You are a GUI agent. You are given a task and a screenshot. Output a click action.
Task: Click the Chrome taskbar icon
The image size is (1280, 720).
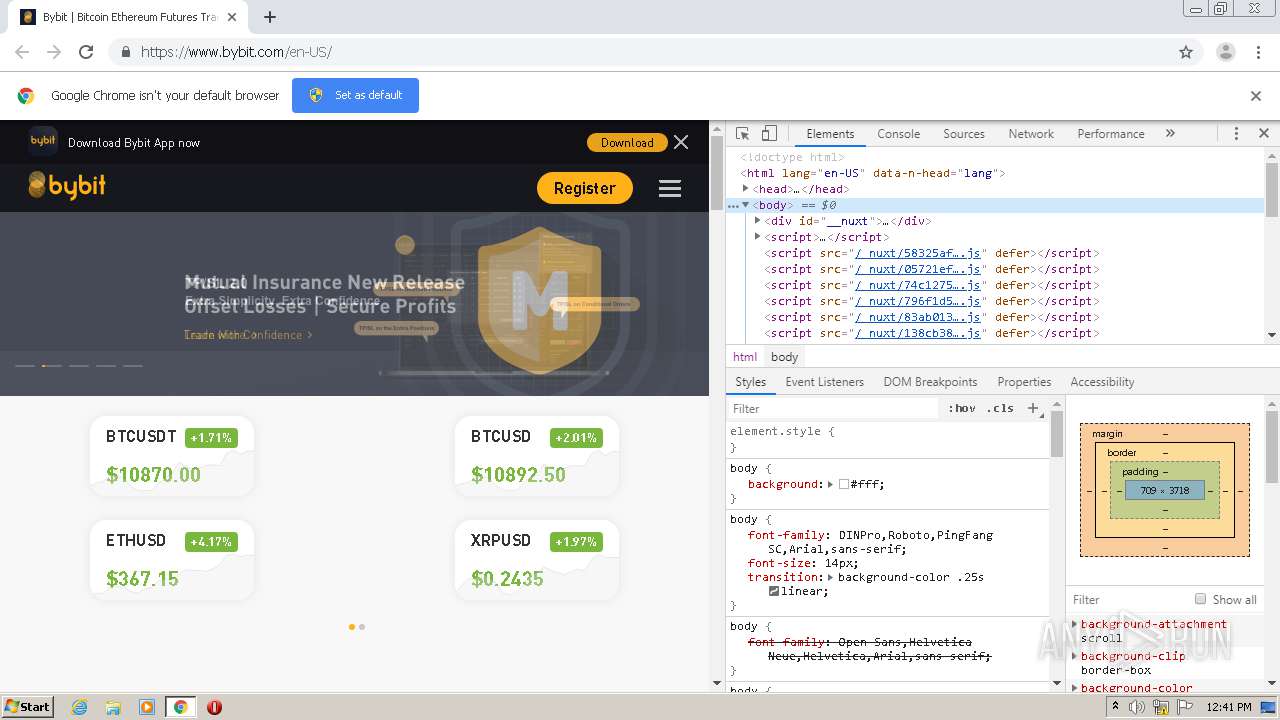tap(180, 707)
